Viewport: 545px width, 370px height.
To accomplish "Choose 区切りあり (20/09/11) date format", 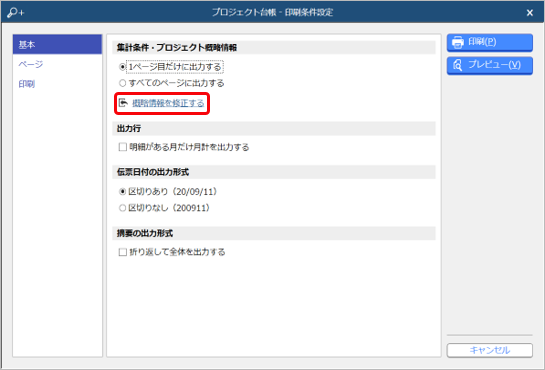I will coord(122,191).
